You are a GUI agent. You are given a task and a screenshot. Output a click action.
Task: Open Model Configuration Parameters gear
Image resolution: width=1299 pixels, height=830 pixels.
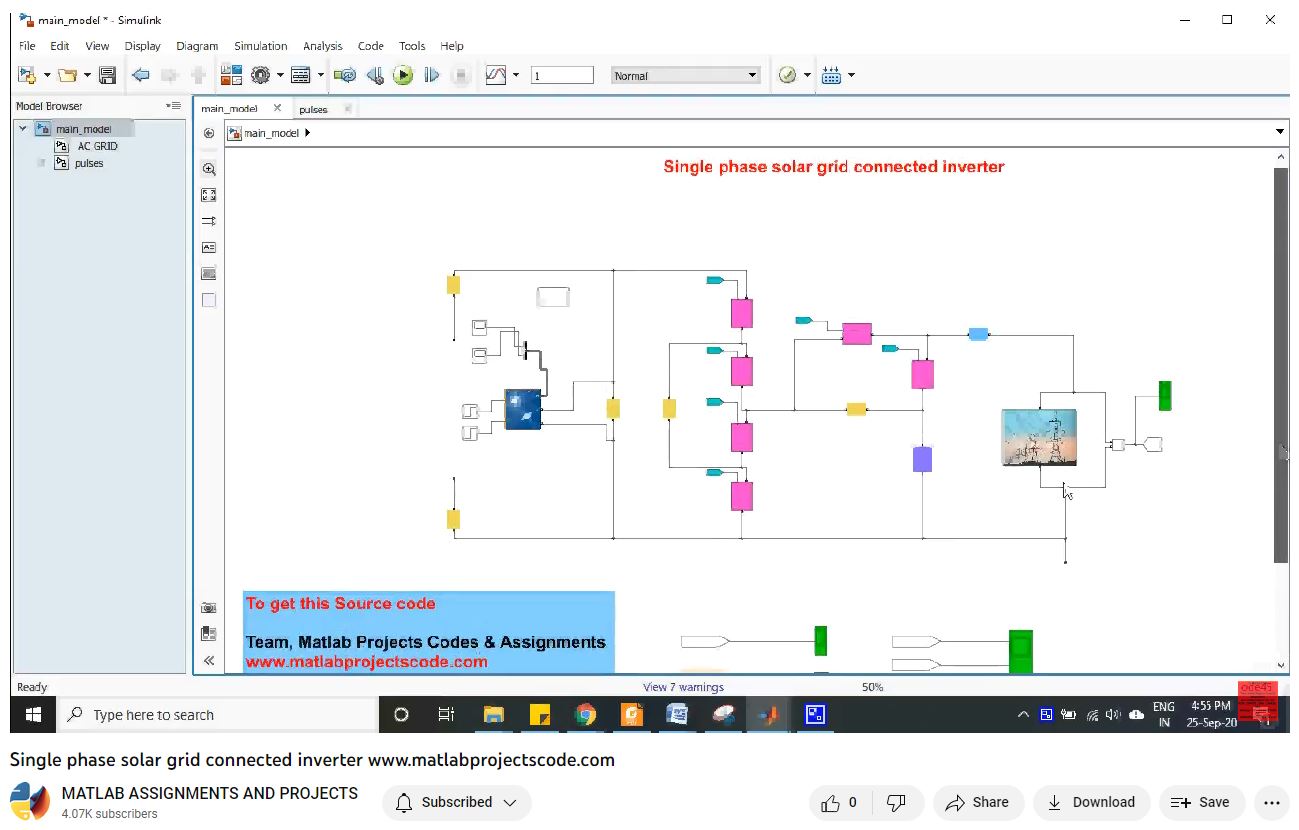[261, 75]
